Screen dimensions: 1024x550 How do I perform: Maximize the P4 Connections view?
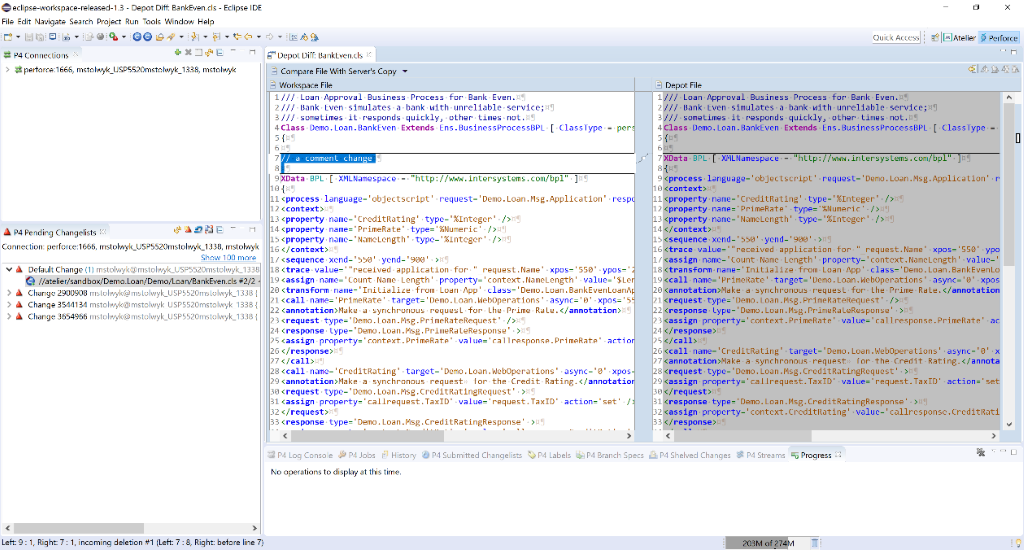pos(252,52)
